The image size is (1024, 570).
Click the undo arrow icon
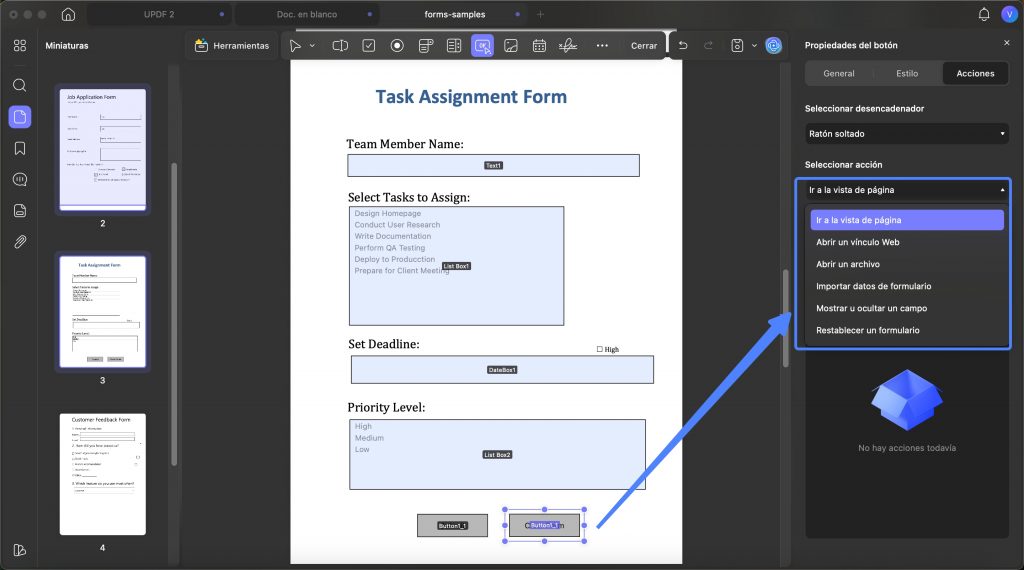[x=683, y=46]
